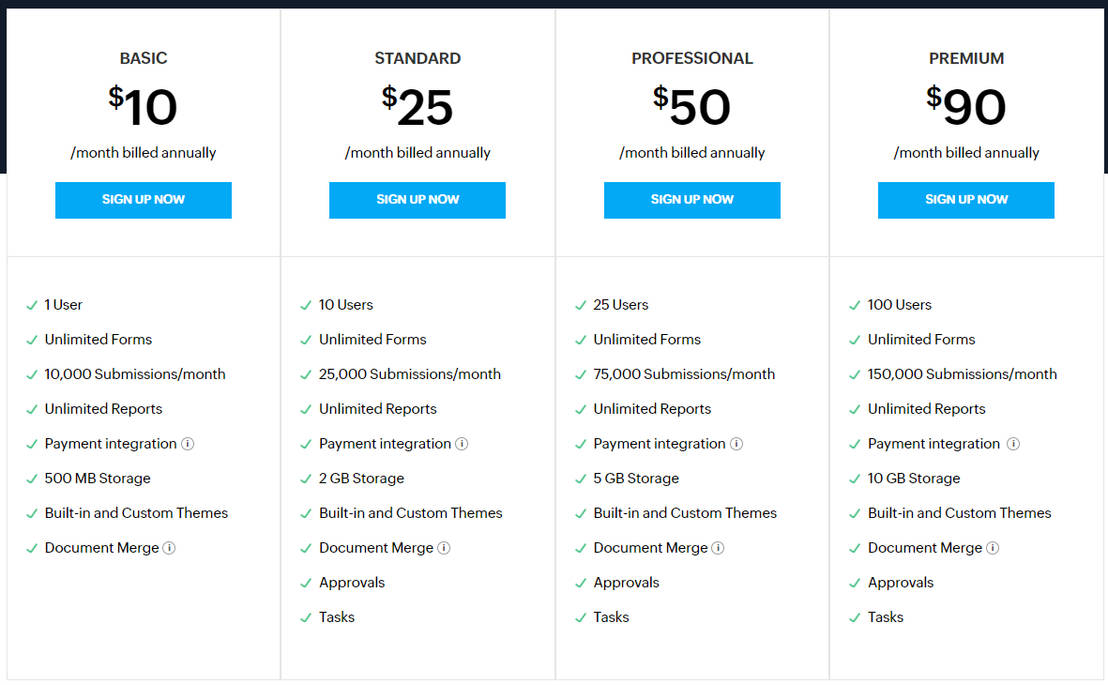This screenshot has width=1108, height=685.
Task: Click Document Merge info icon under Professional
Action: click(x=718, y=547)
